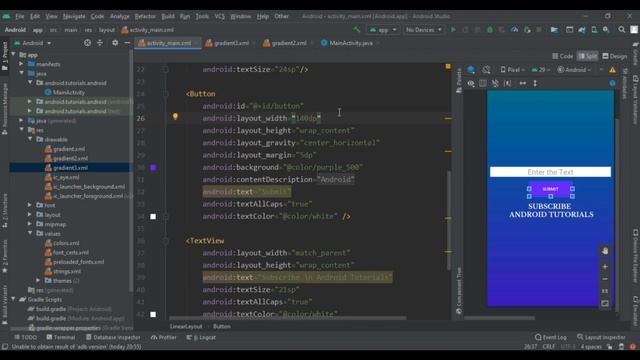This screenshot has height=360, width=640.
Task: Switch to Code view mode
Action: (x=562, y=56)
